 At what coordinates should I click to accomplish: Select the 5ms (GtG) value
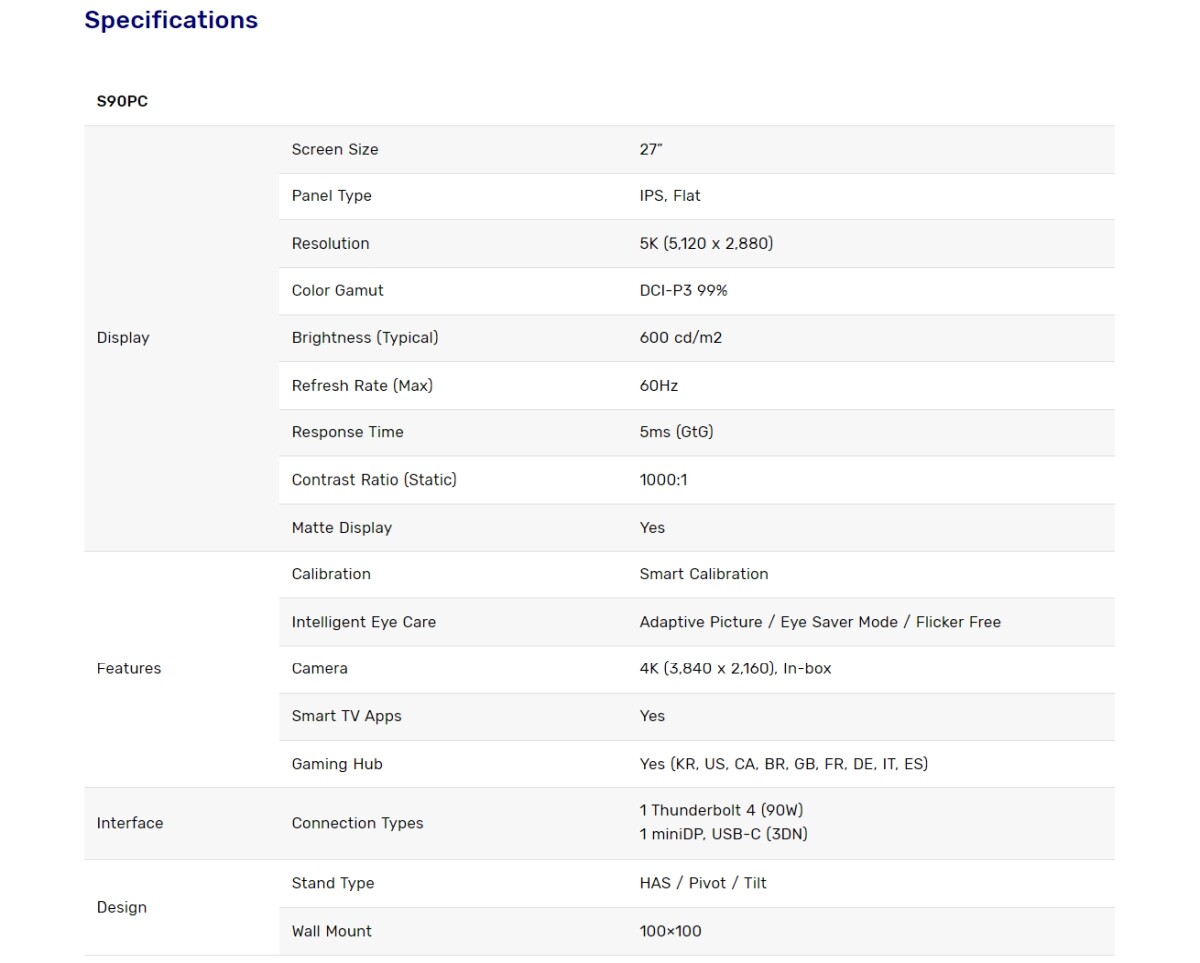[677, 432]
